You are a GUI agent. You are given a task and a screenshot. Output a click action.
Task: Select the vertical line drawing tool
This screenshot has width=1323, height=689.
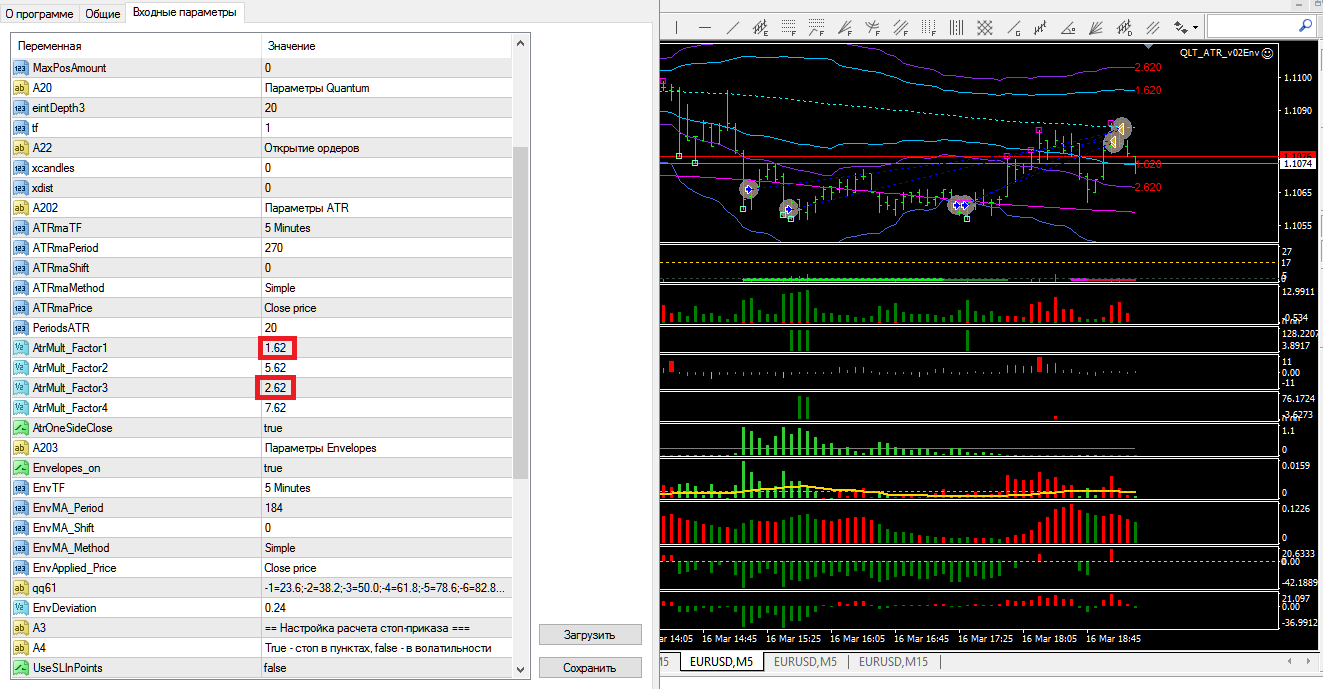tap(677, 27)
